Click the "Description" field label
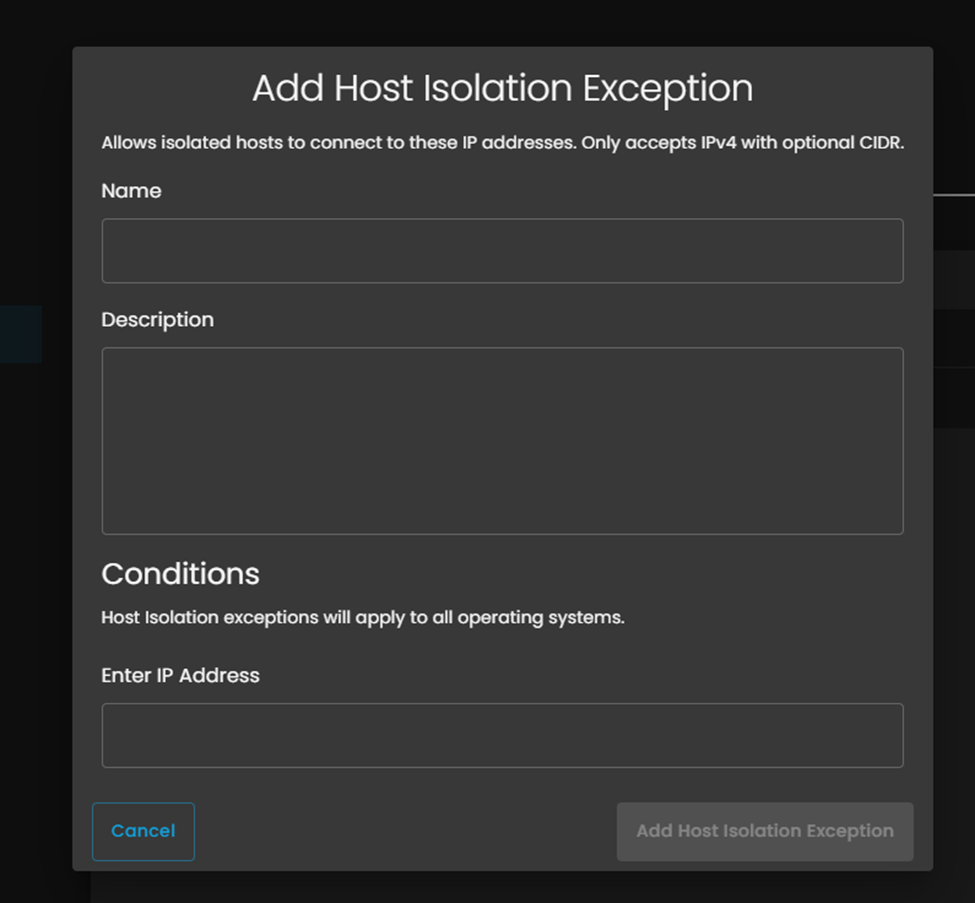The image size is (975, 903). [157, 320]
